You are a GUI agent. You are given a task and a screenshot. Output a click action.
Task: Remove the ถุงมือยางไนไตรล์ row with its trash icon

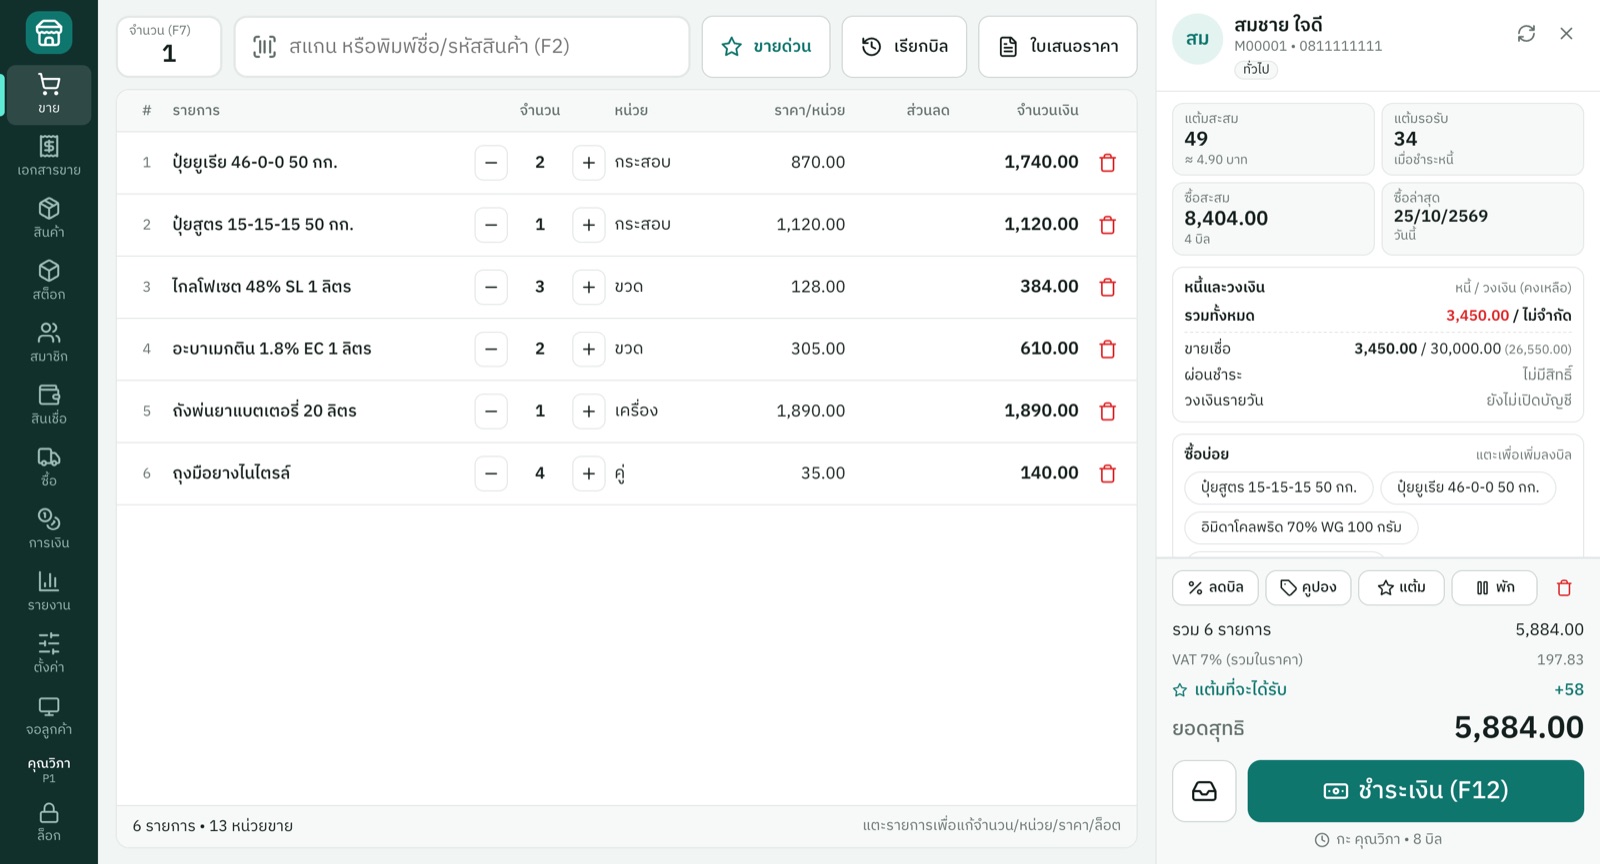(x=1107, y=473)
